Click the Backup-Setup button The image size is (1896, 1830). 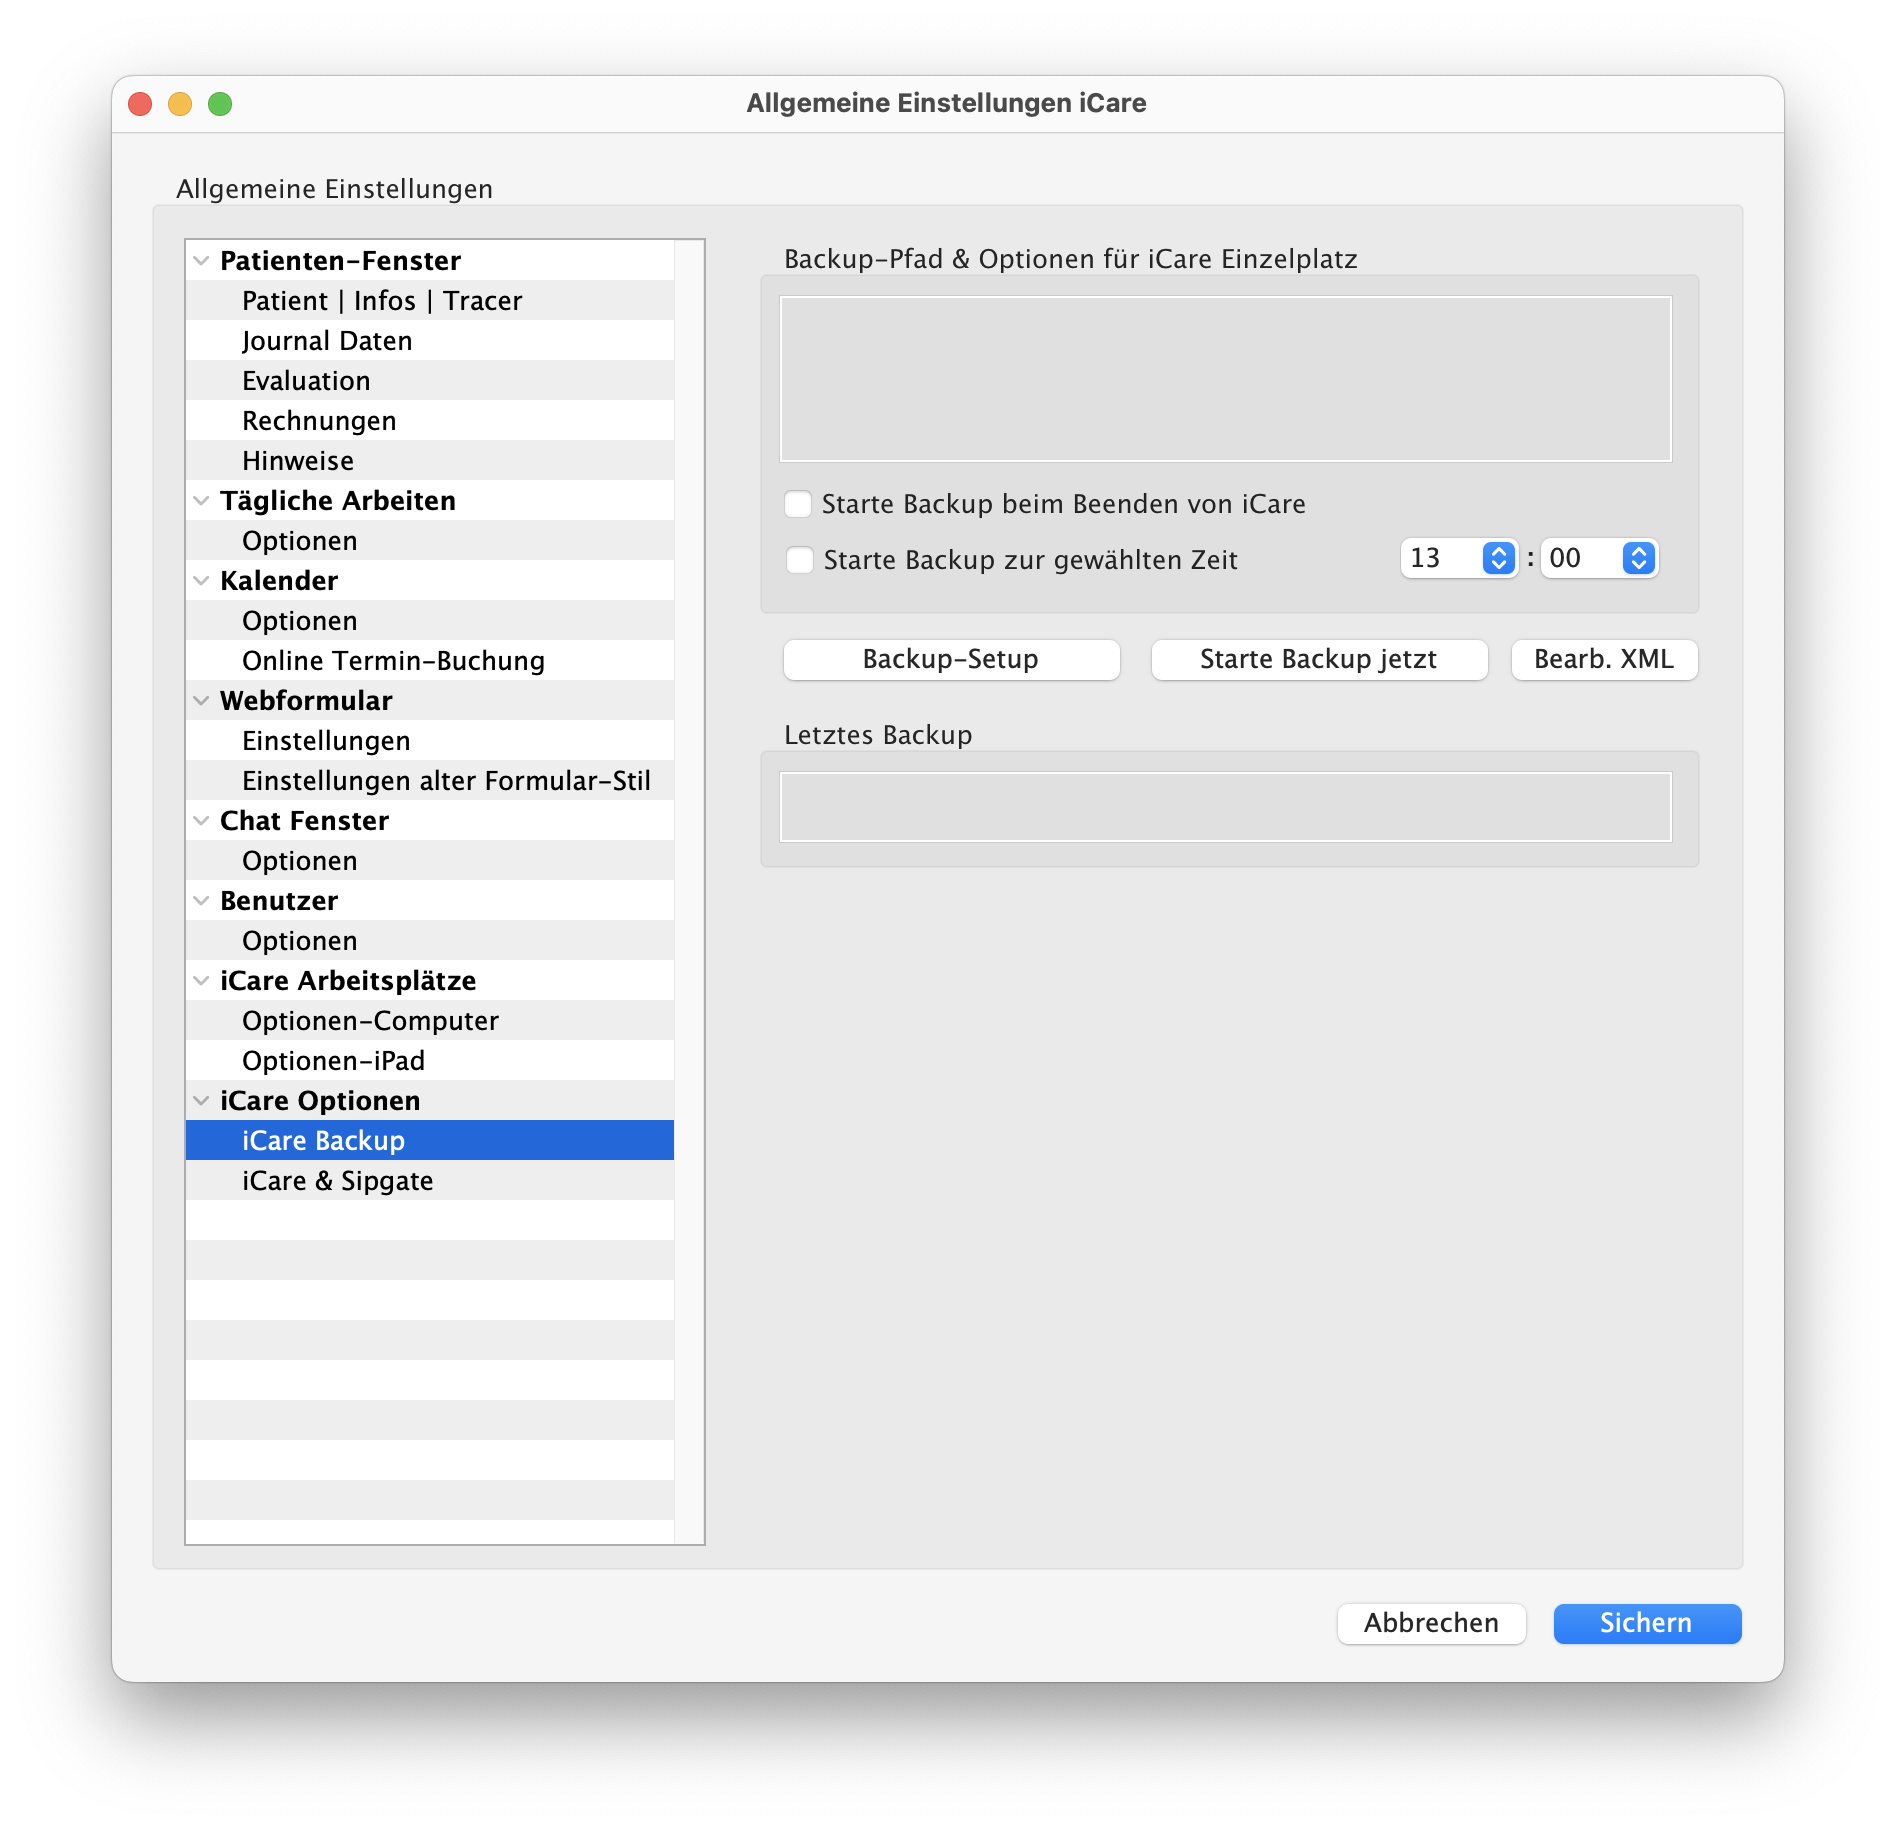tap(950, 660)
